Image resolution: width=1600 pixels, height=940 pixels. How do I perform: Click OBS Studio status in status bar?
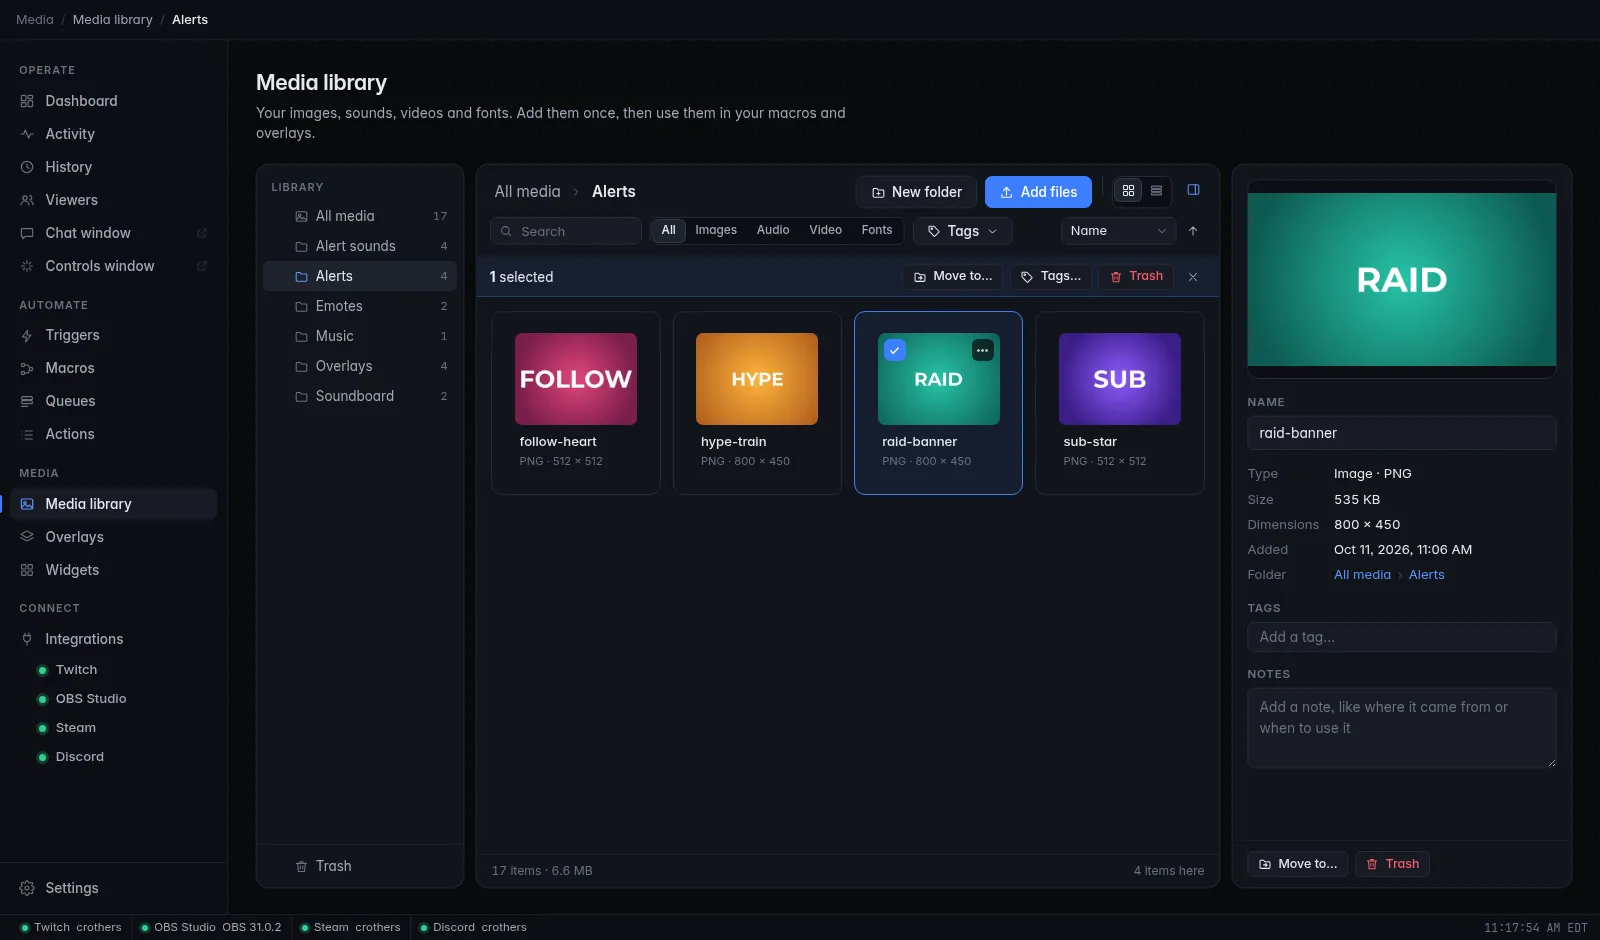(x=211, y=927)
